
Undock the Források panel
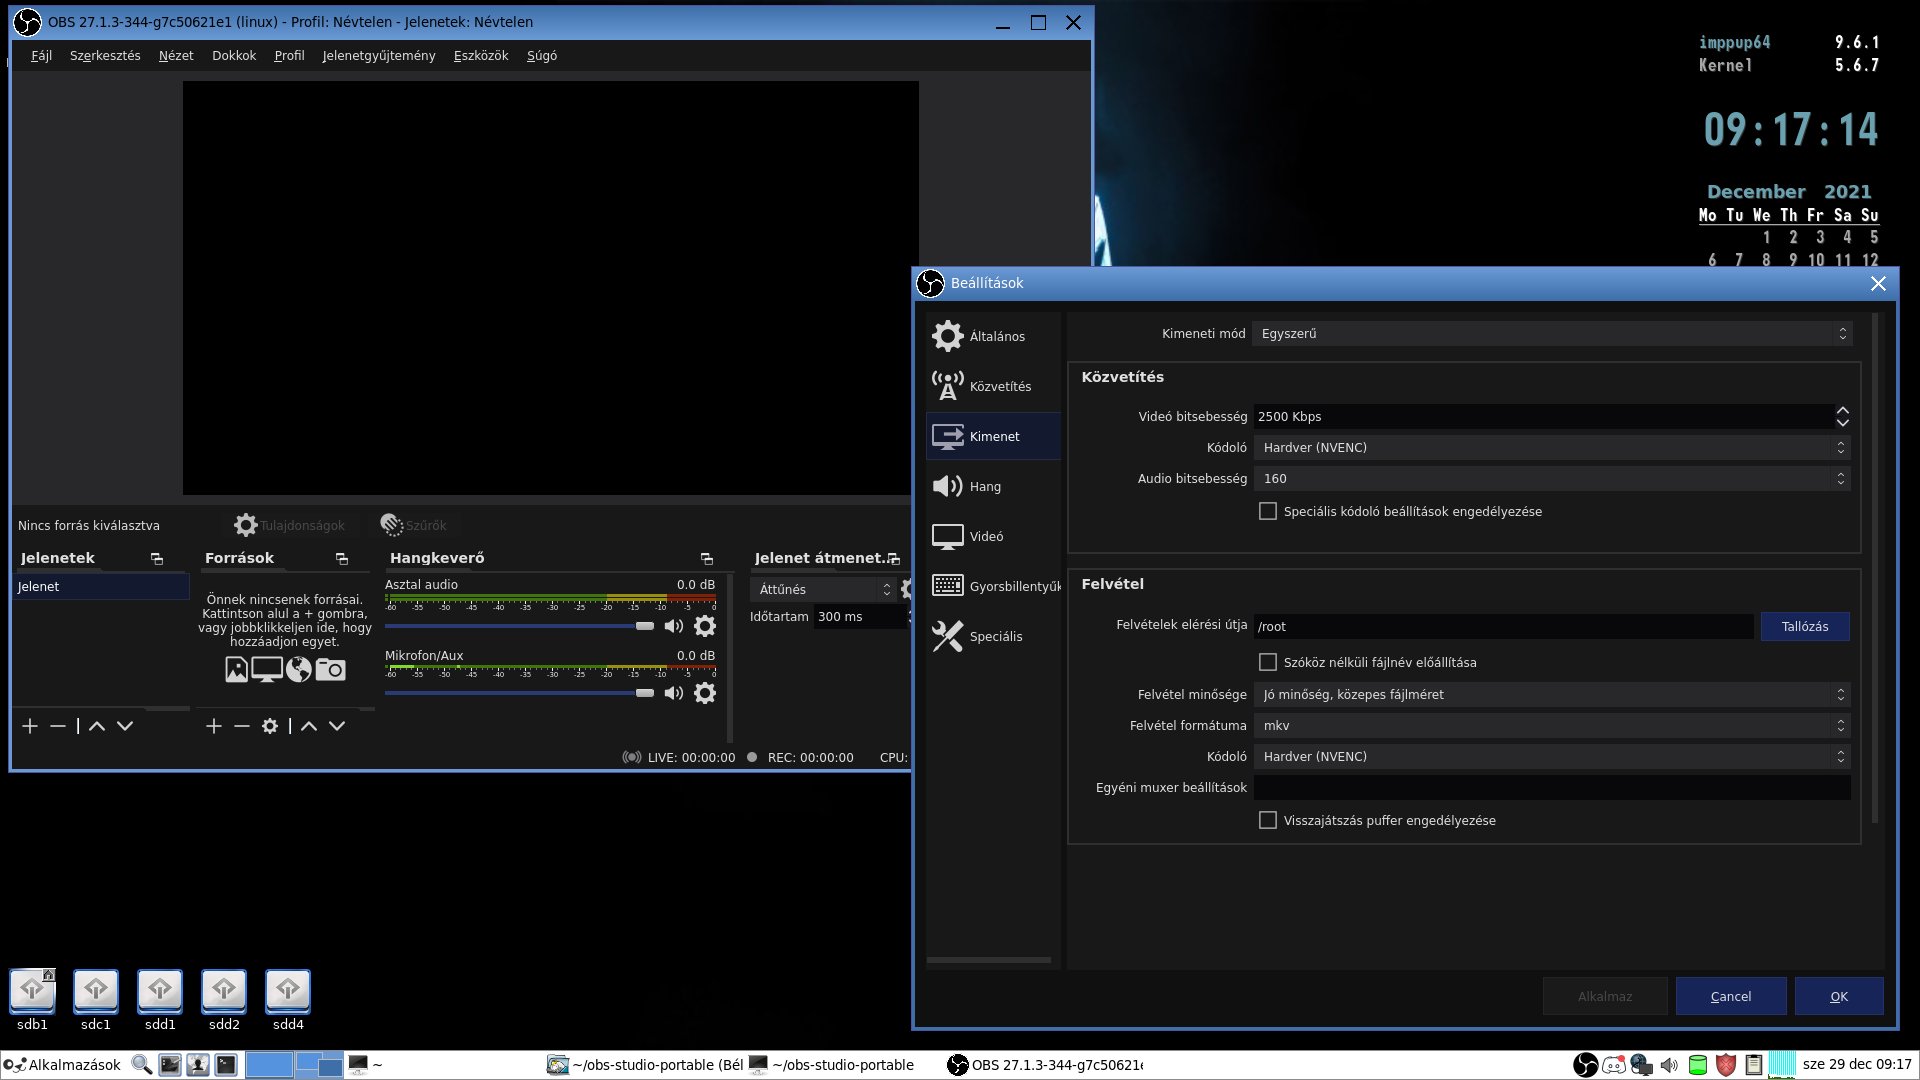342,559
